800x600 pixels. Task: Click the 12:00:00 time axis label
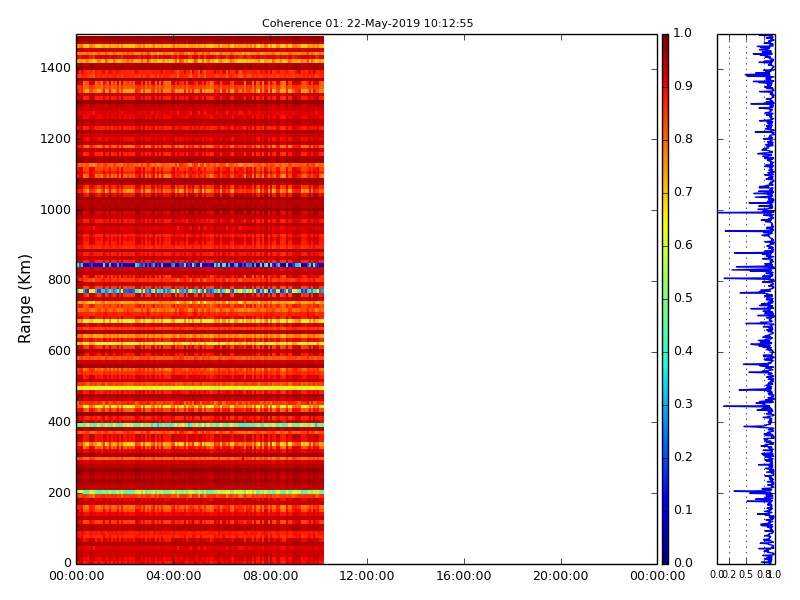coord(367,576)
